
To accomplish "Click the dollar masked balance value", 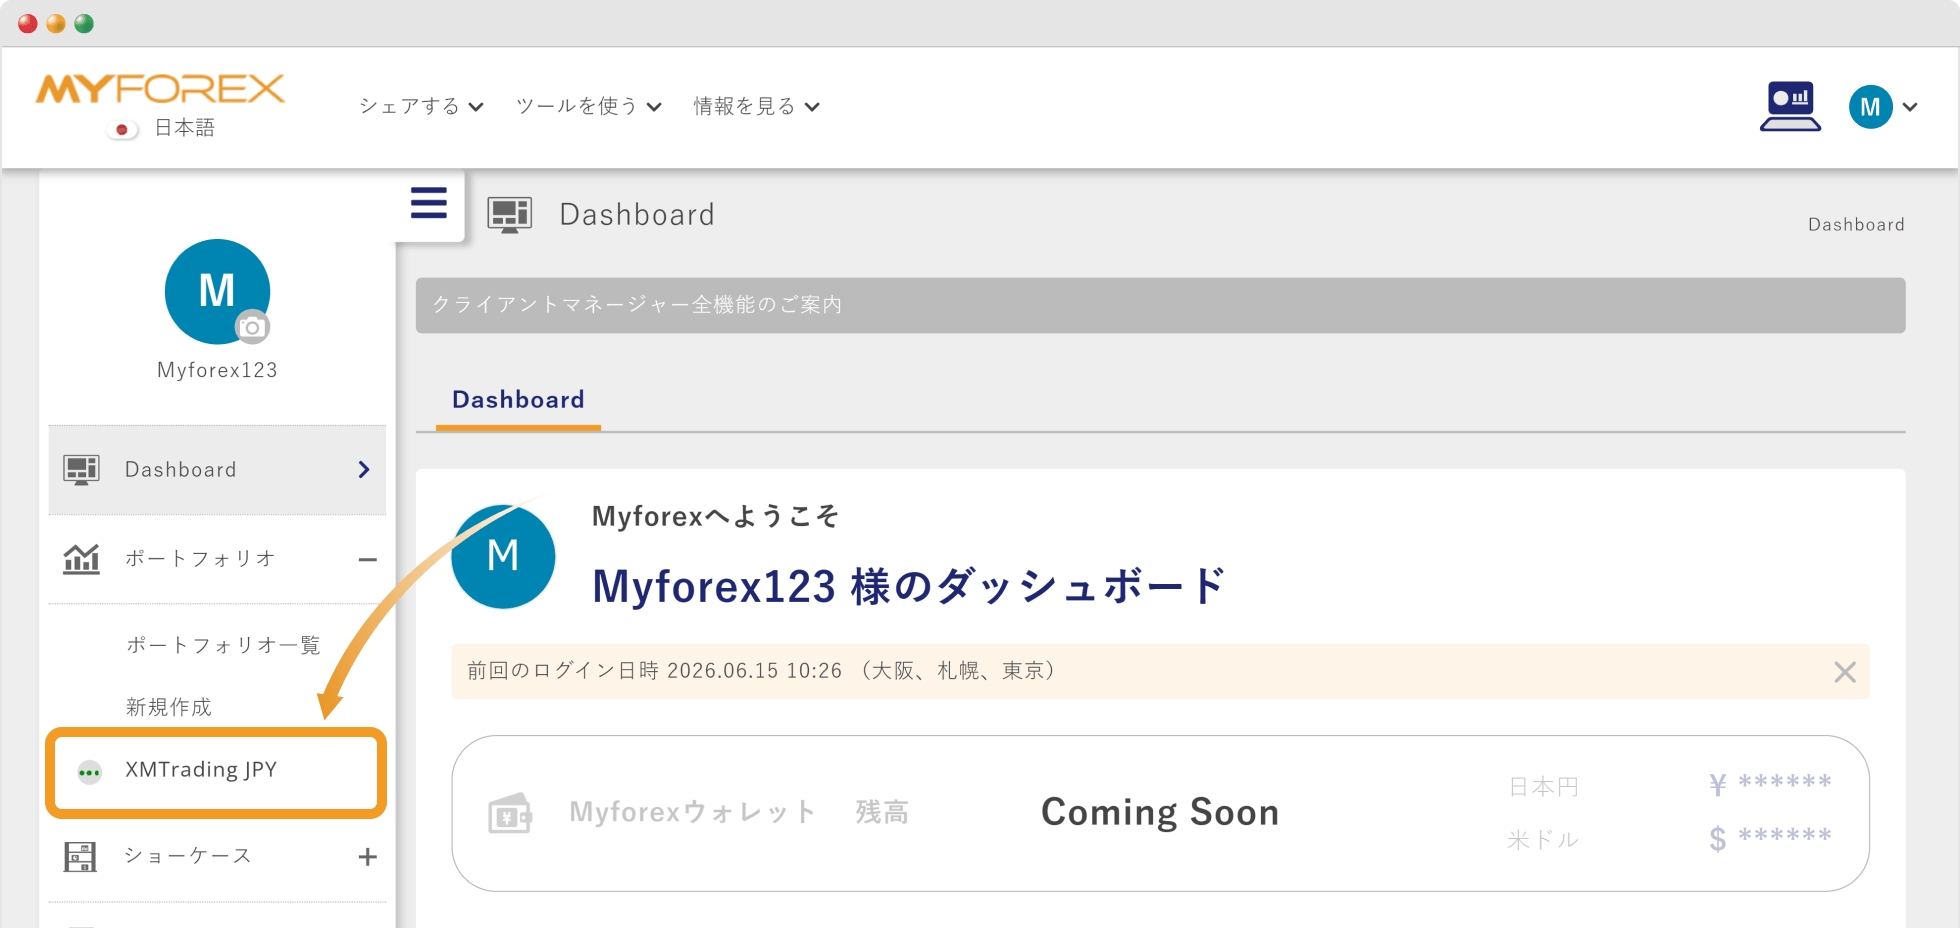I will point(1770,838).
